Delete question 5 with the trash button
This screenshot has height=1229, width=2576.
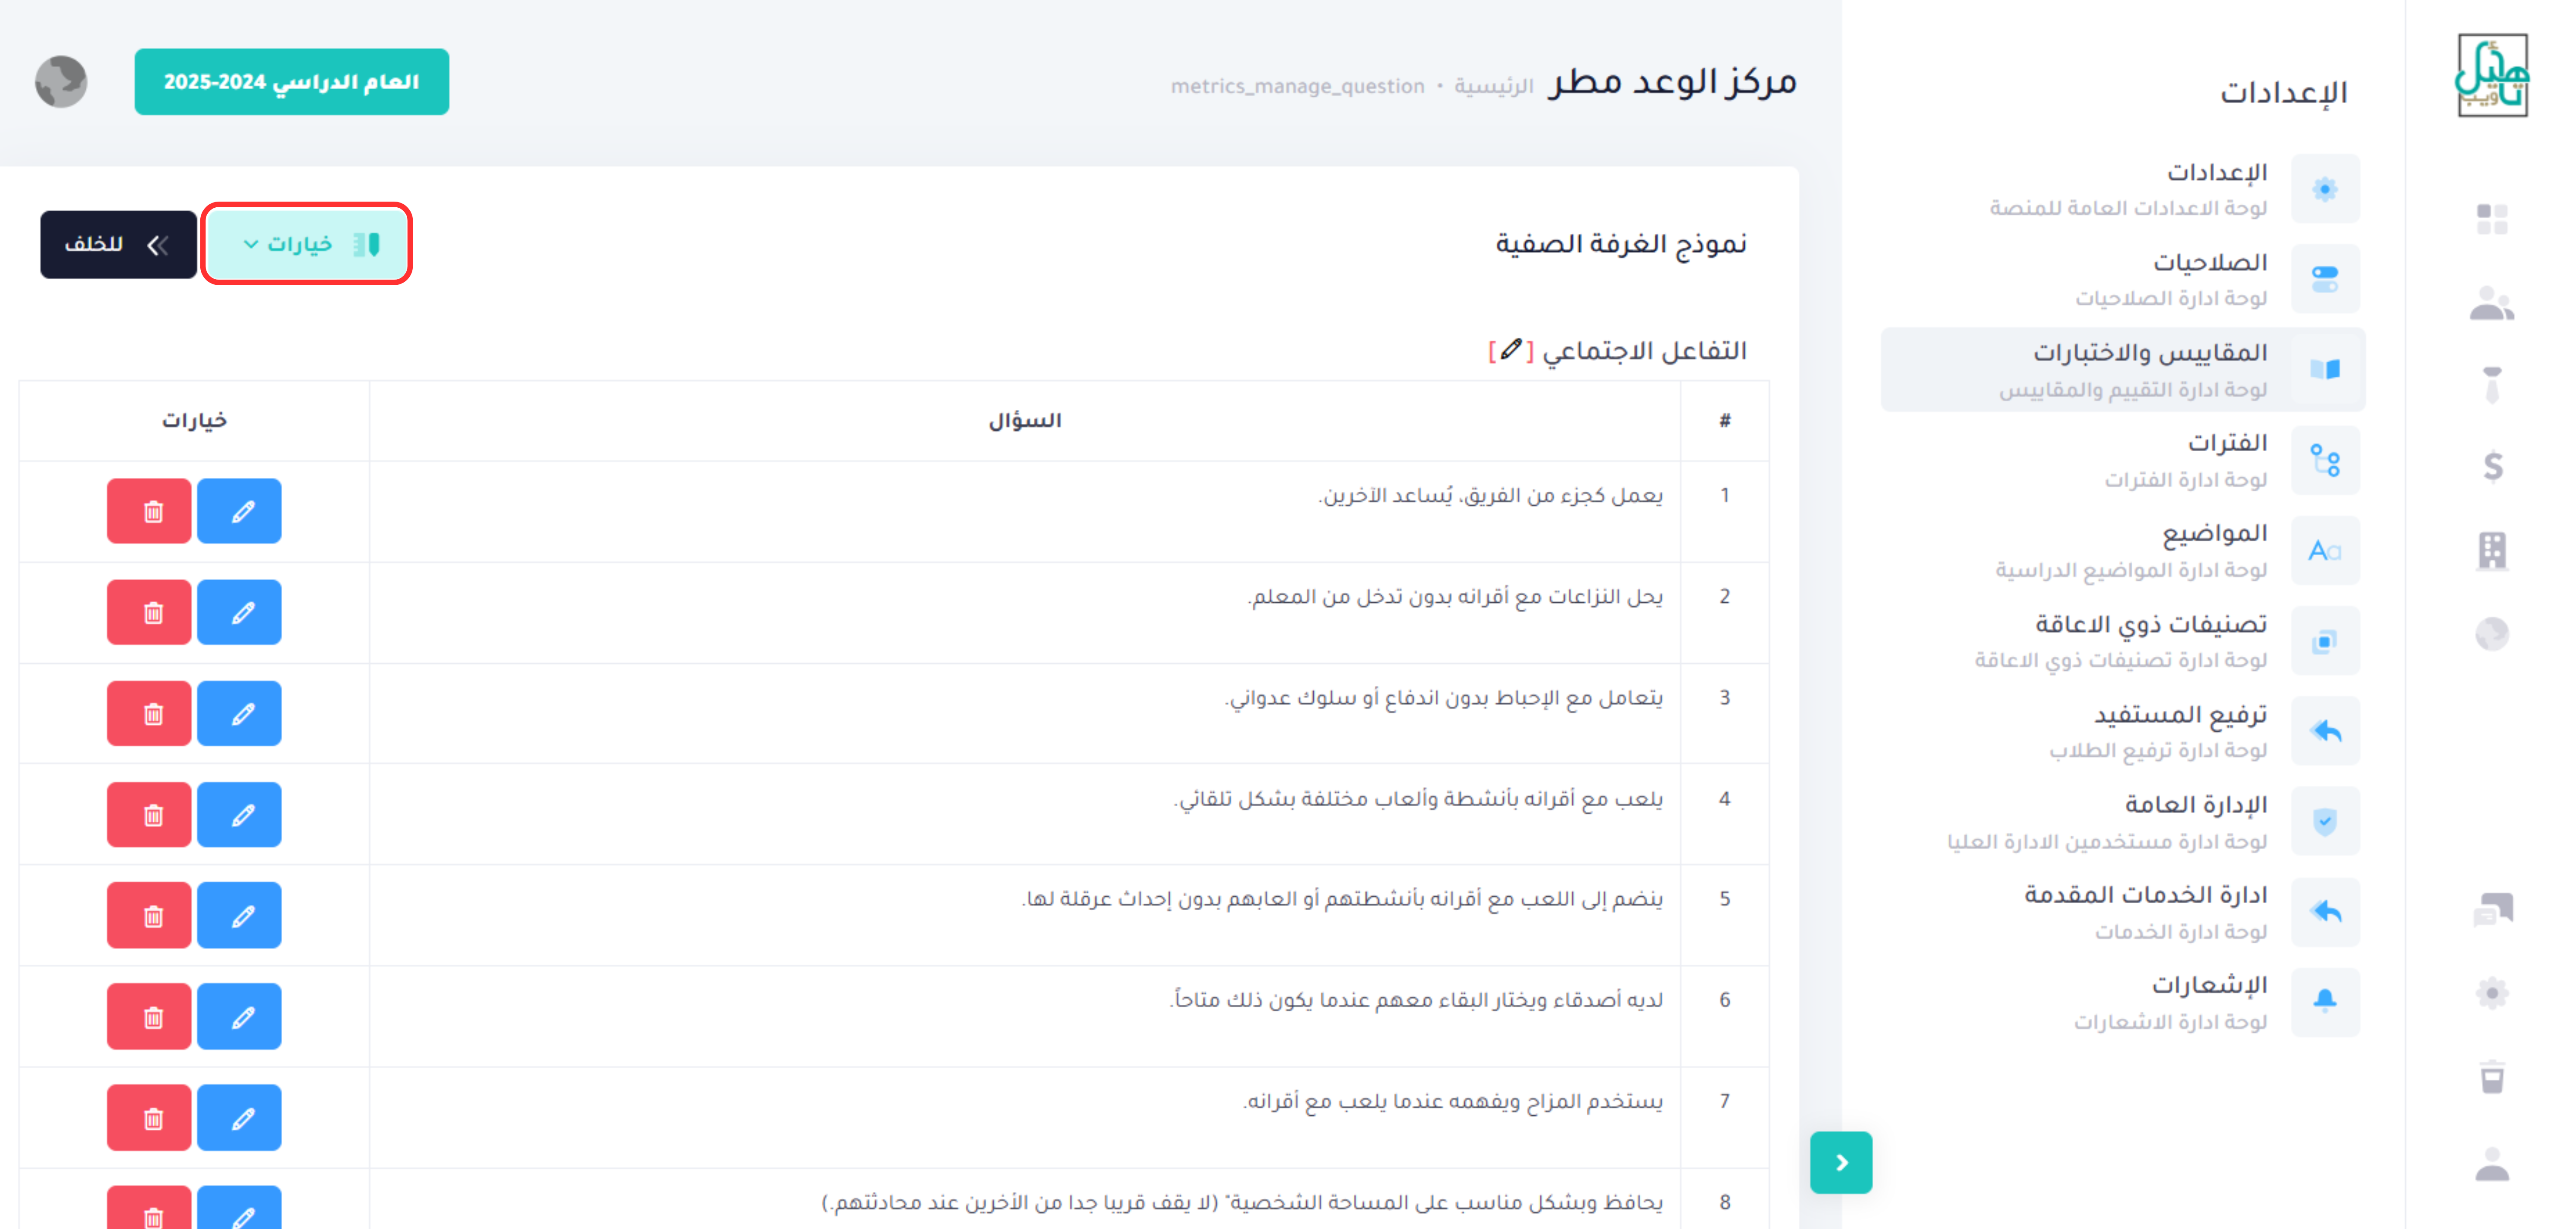click(x=149, y=915)
